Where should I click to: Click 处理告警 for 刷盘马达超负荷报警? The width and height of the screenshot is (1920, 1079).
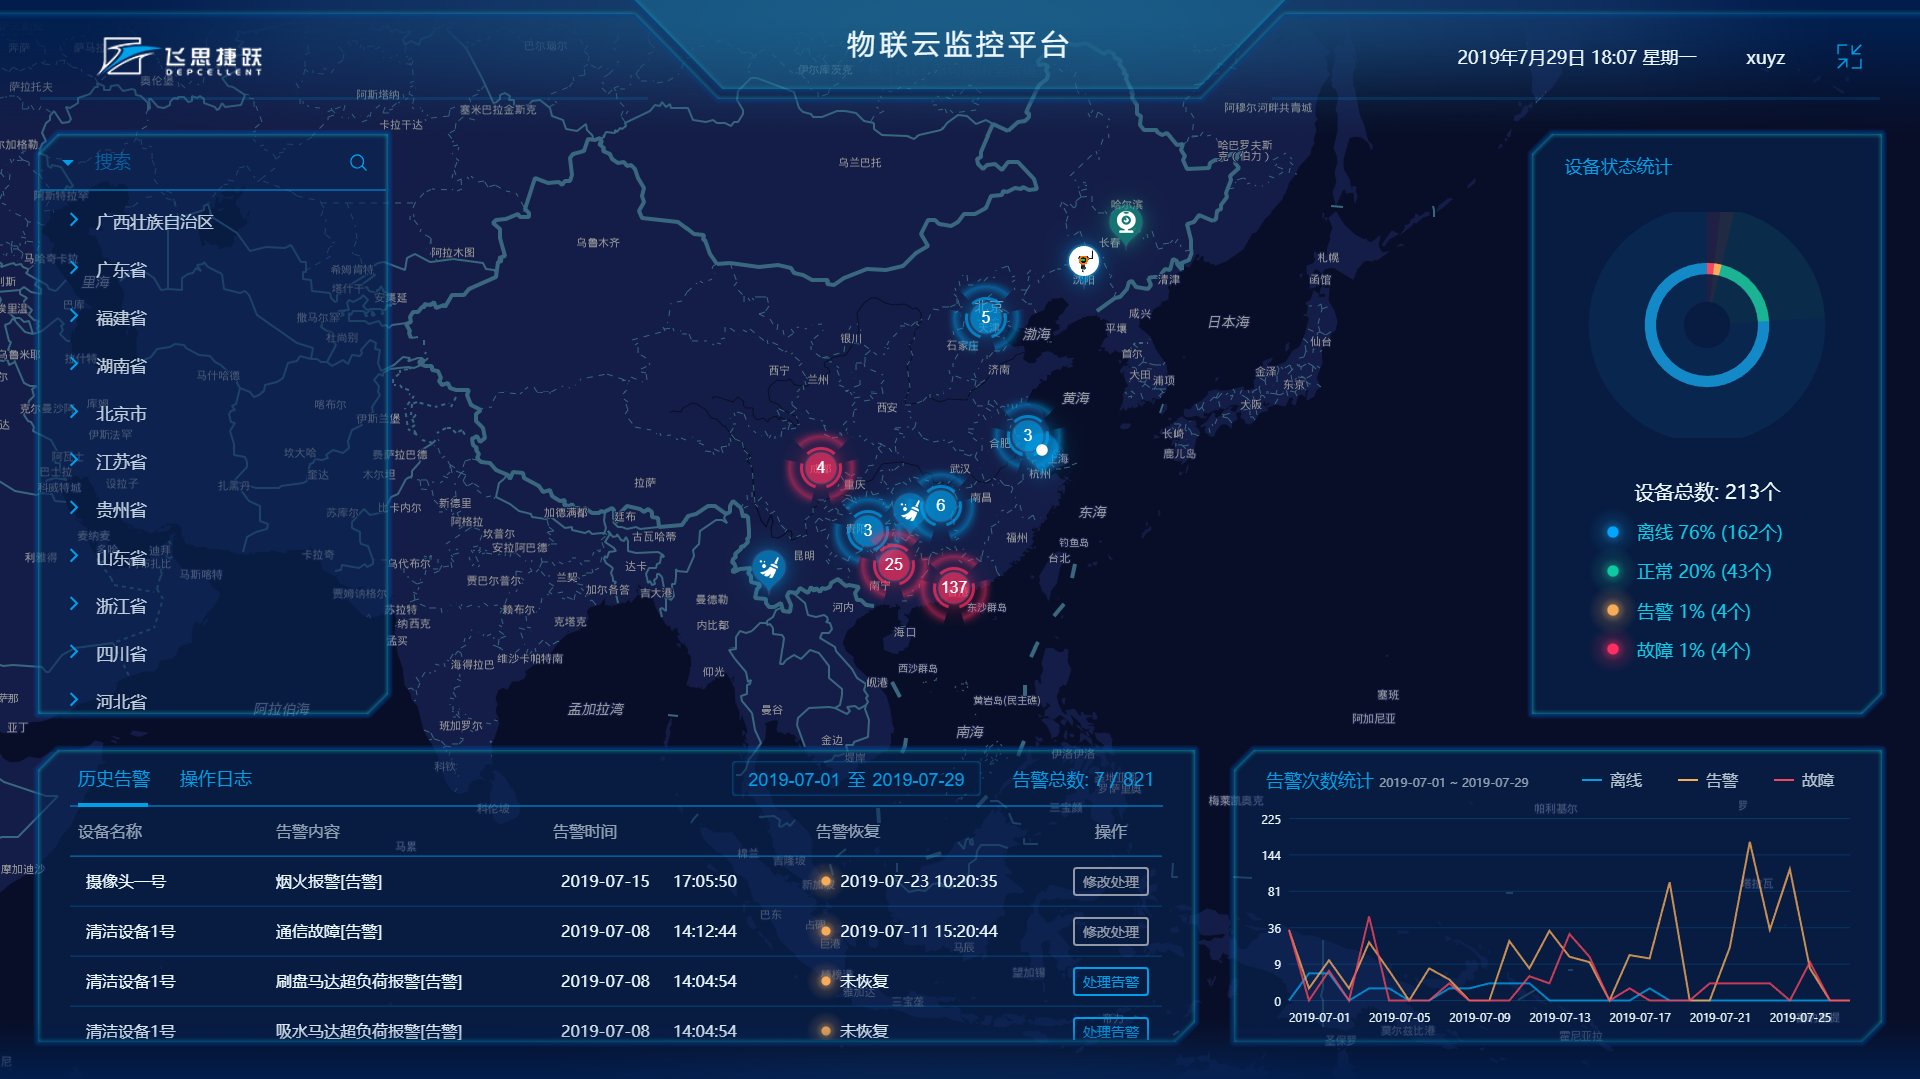coord(1110,981)
